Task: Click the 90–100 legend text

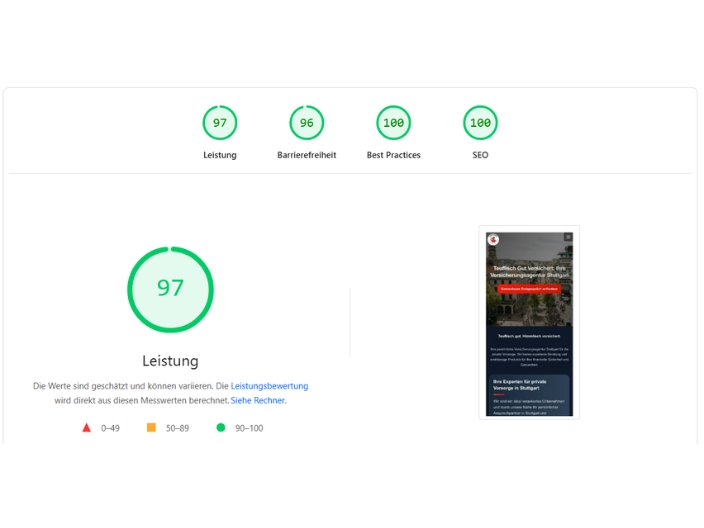Action: [249, 428]
